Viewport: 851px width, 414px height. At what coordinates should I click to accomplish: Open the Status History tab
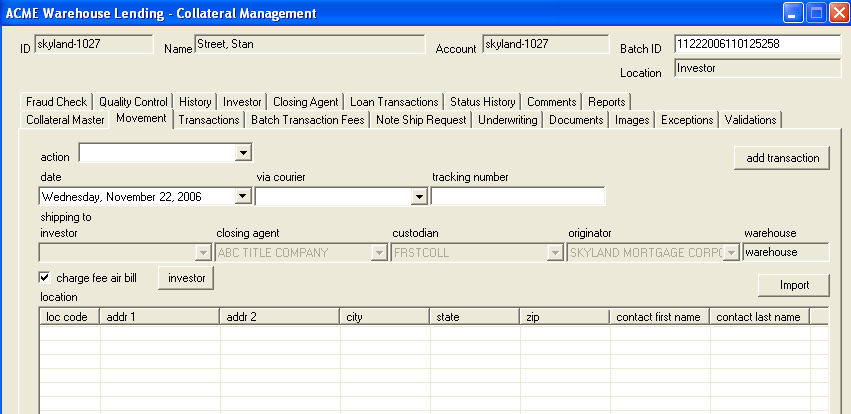coord(482,102)
